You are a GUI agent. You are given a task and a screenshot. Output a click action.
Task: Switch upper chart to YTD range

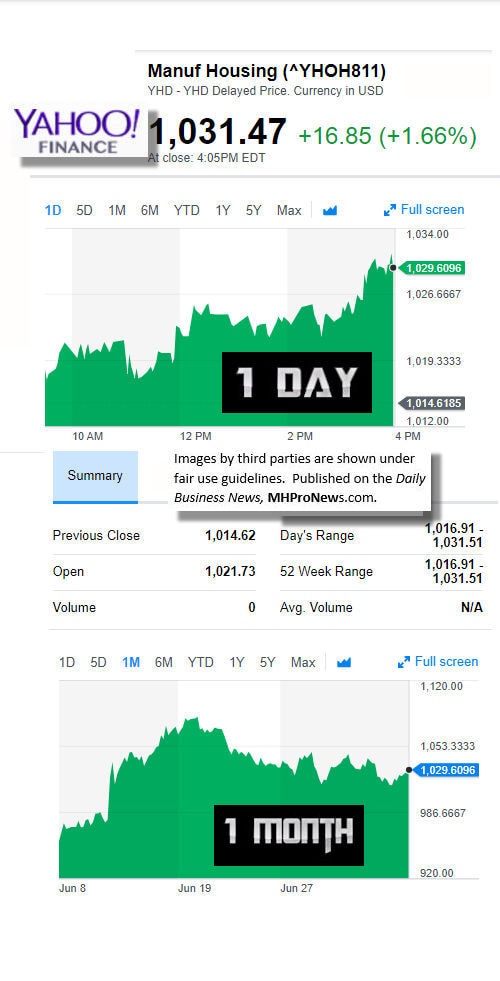[x=186, y=211]
